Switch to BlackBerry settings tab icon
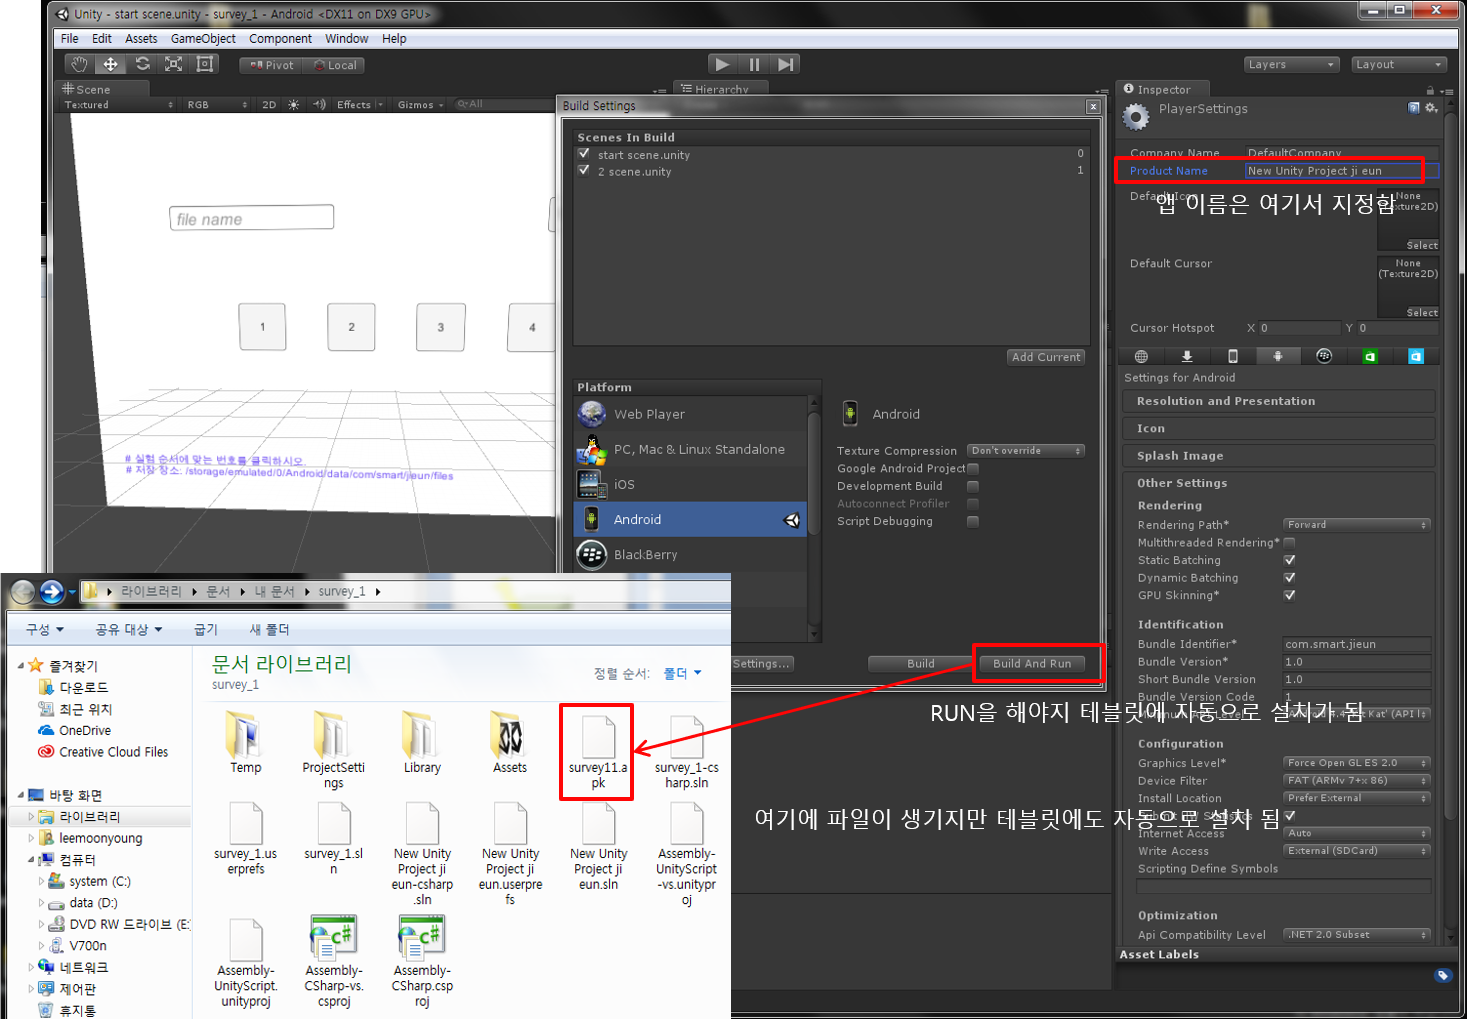The width and height of the screenshot is (1476, 1019). click(1324, 356)
